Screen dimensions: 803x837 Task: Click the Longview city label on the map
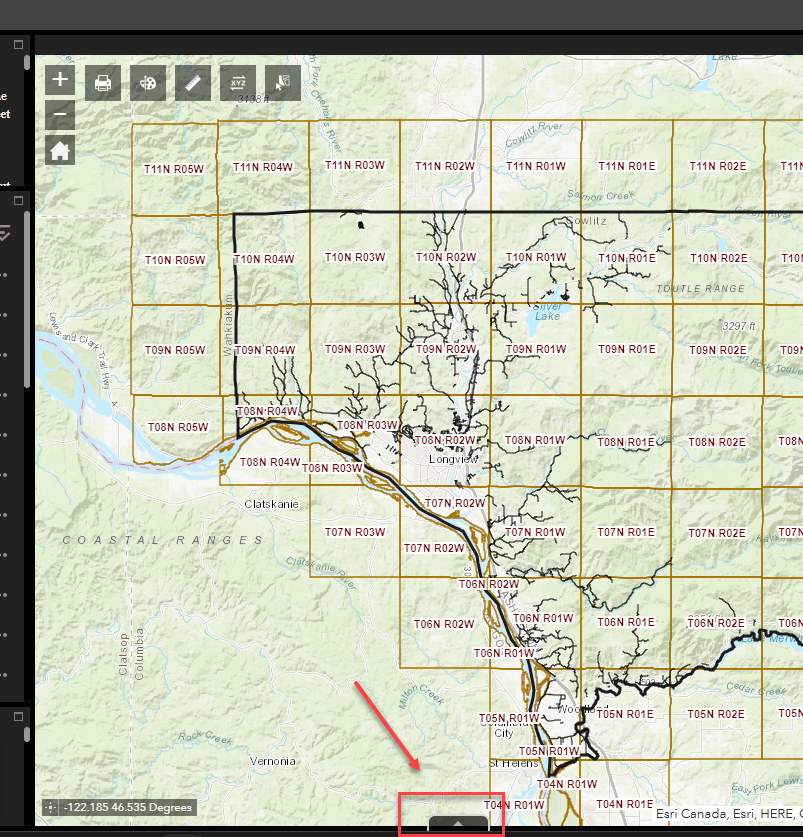(452, 459)
